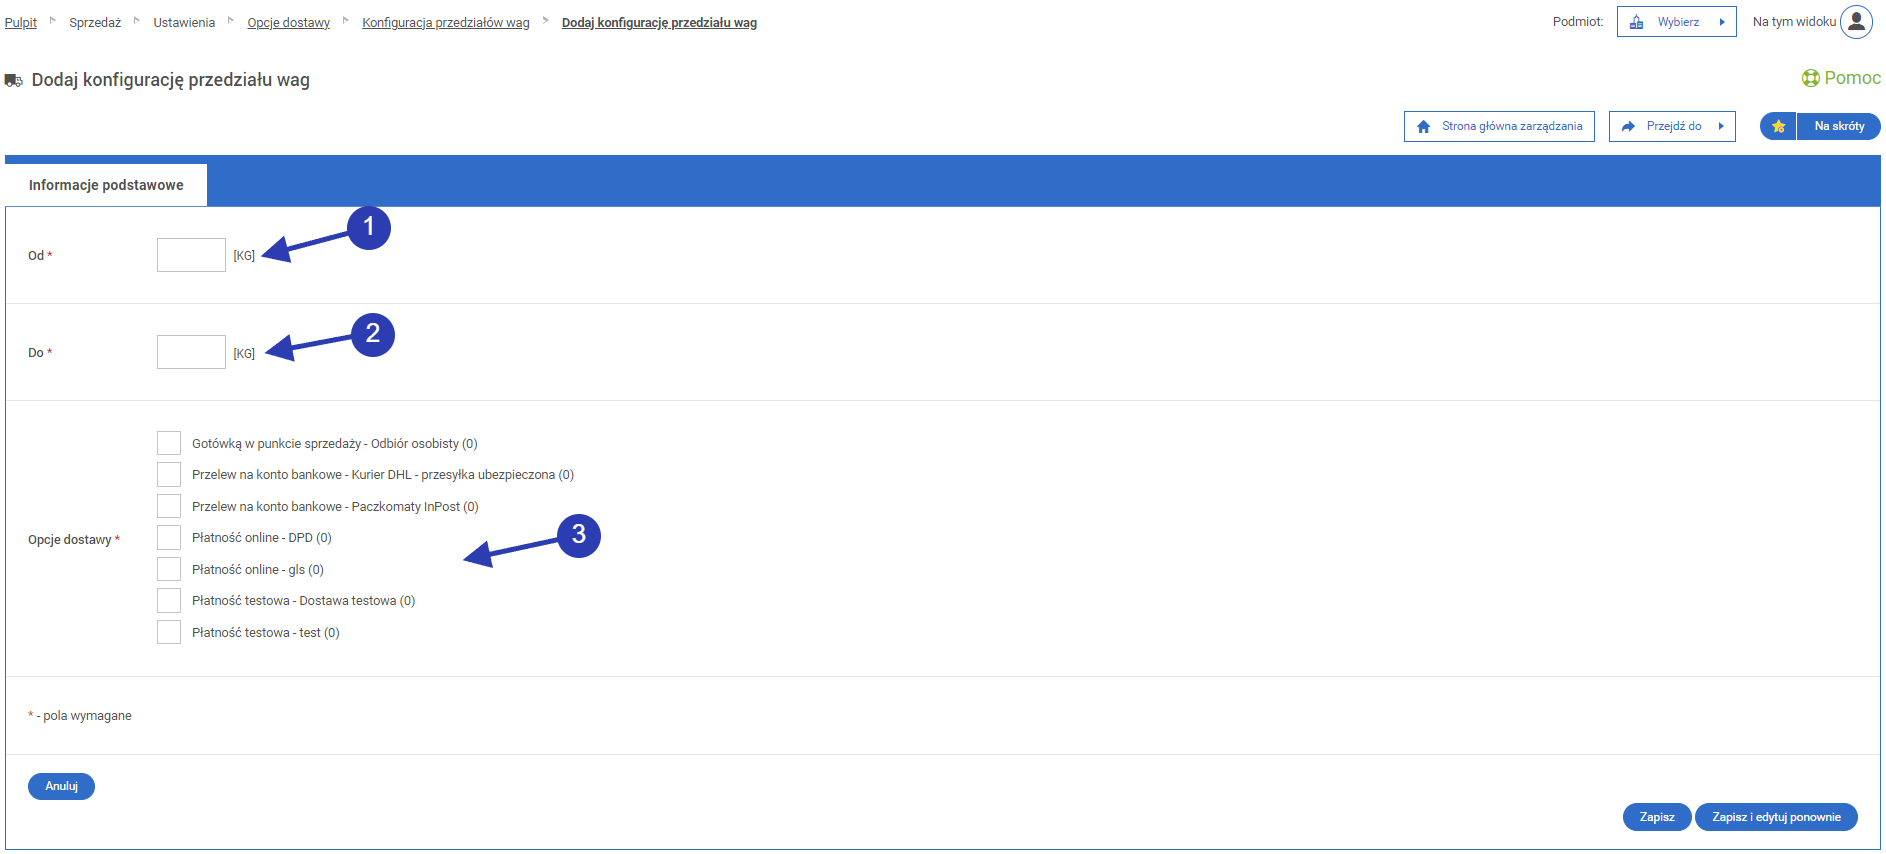Screen dimensions: 1886x854
Task: Go to Opcje dostawy in breadcrumb
Action: click(288, 23)
